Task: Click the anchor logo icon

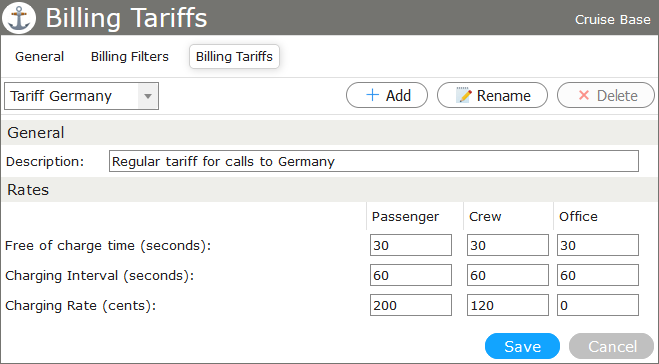Action: click(x=19, y=18)
